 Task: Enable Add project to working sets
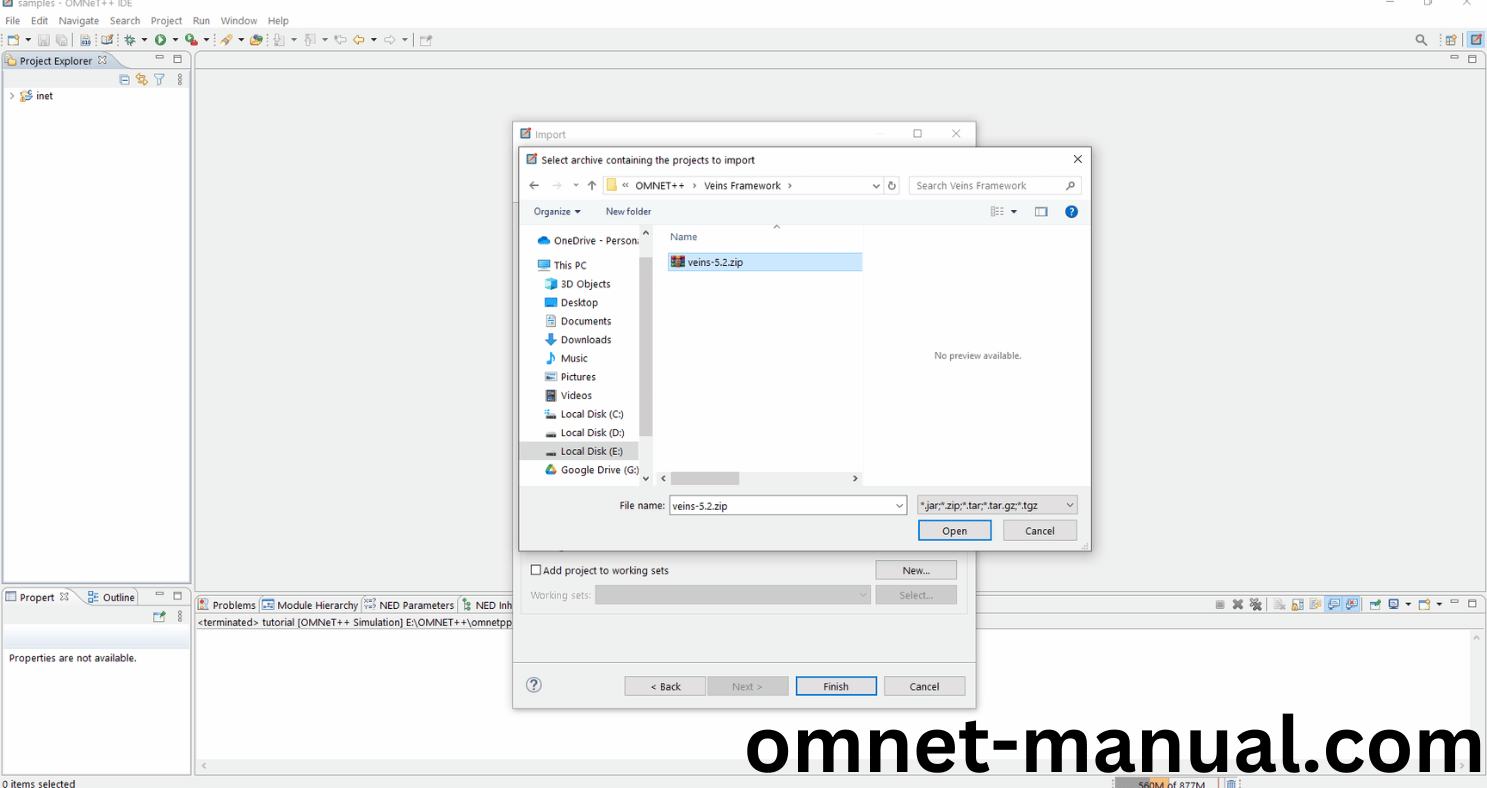[x=536, y=569]
